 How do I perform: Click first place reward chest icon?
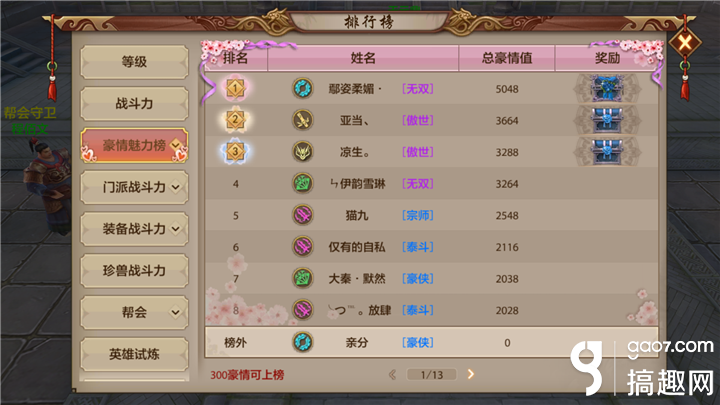[x=607, y=88]
